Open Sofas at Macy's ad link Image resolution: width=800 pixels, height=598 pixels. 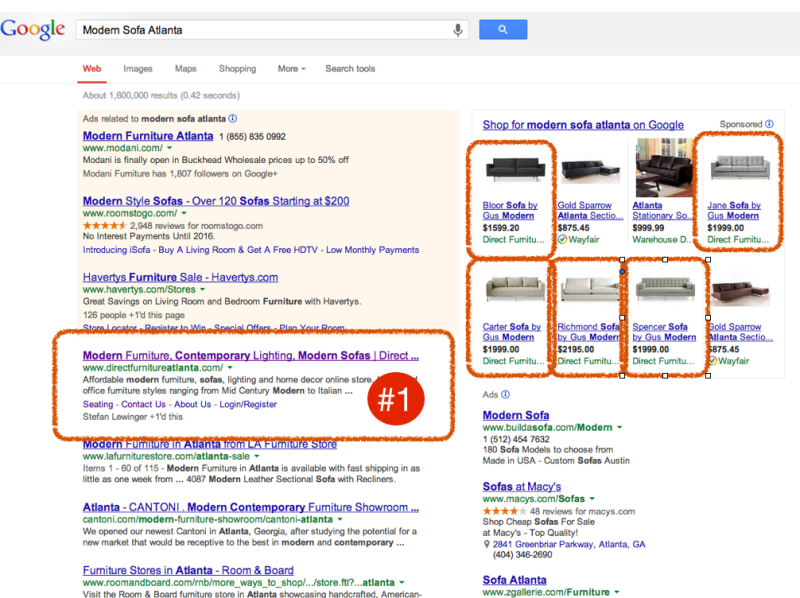click(522, 487)
